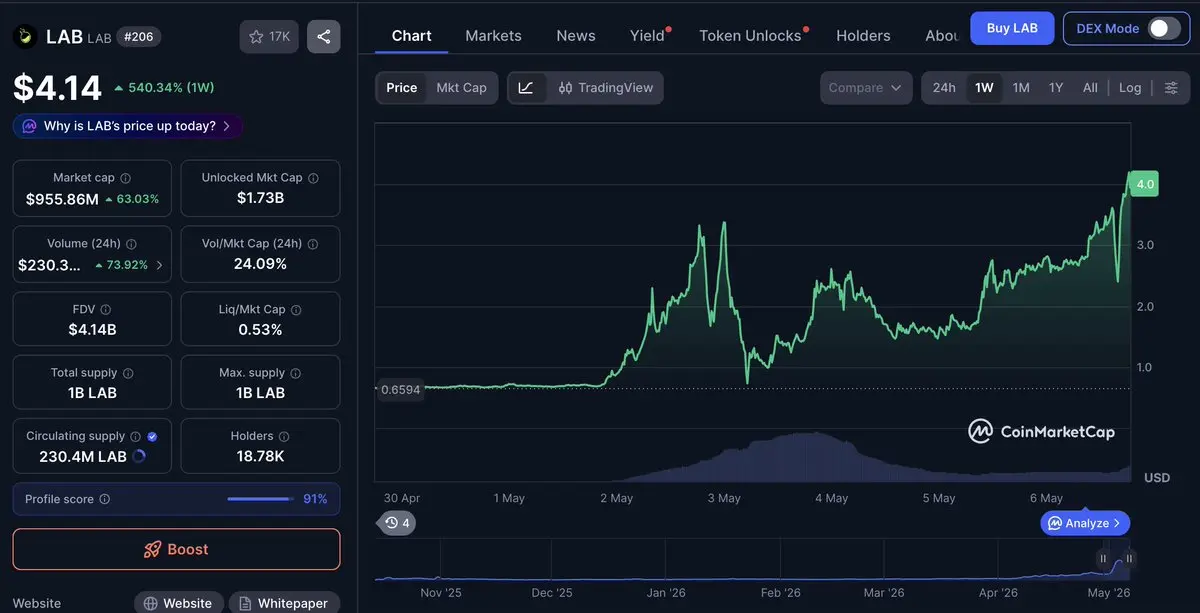
Task: Open Holders info icon
Action: 284,437
